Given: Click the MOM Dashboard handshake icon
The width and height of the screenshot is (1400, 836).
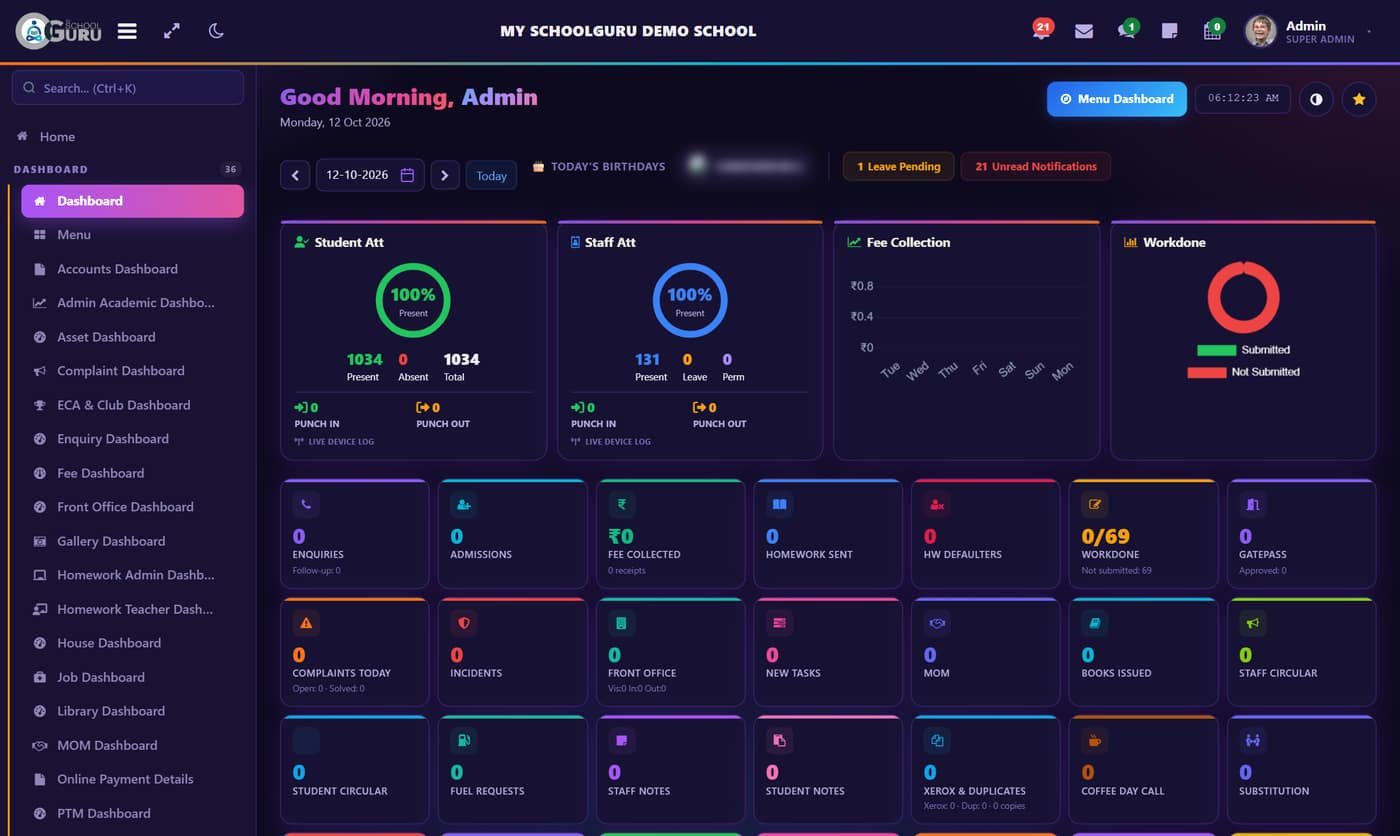Looking at the screenshot, I should pyautogui.click(x=40, y=745).
